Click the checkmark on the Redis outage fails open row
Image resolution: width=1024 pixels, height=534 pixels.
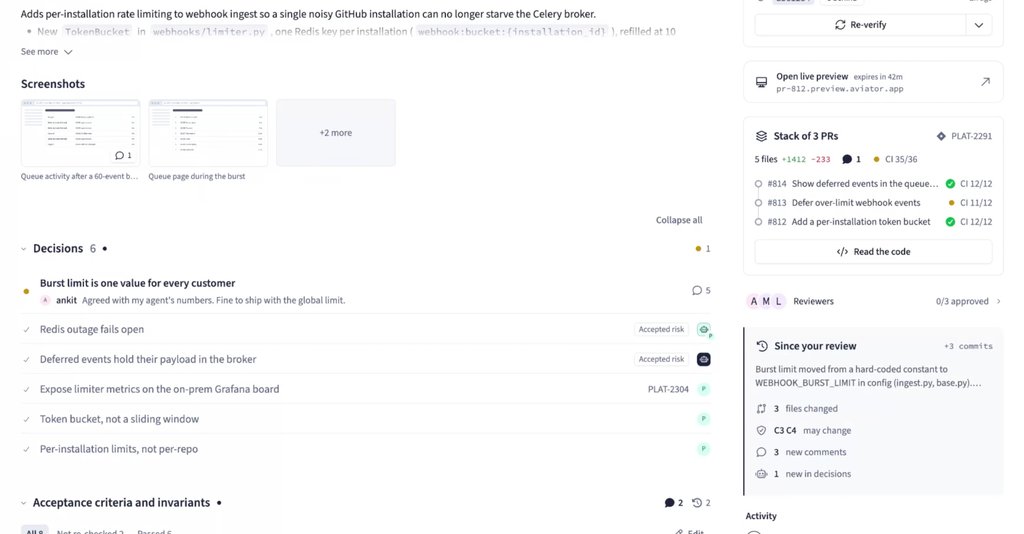(26, 330)
